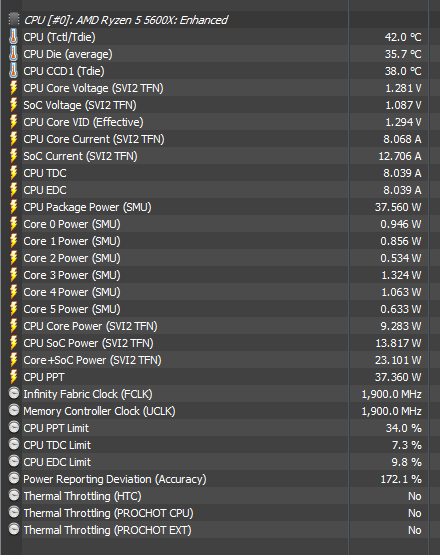Click gauge icon for CPU TDC Limit

(14, 444)
